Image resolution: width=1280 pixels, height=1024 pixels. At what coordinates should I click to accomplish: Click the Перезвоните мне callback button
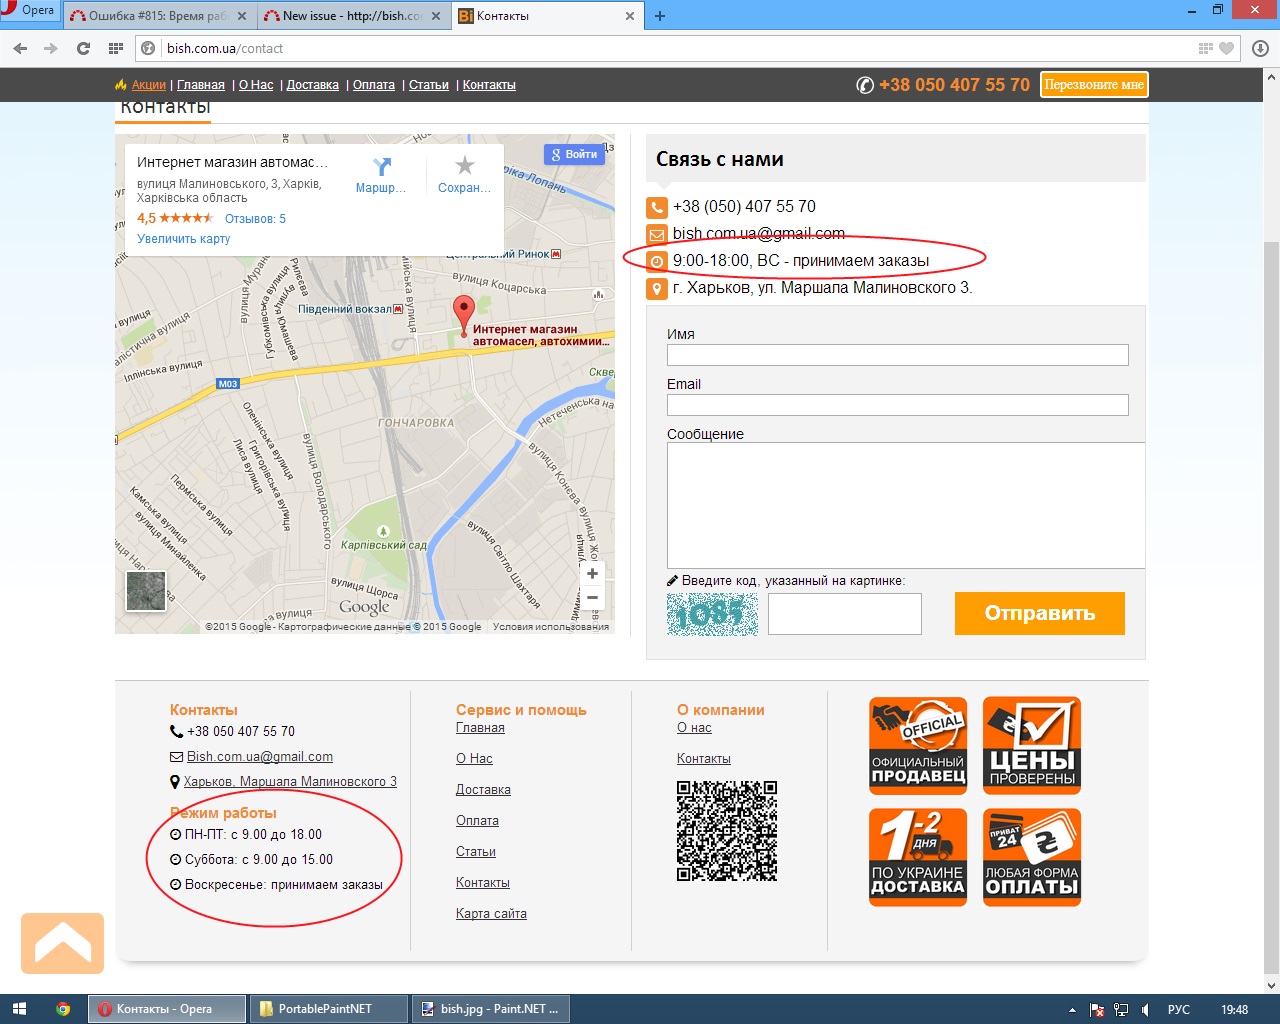click(x=1094, y=85)
